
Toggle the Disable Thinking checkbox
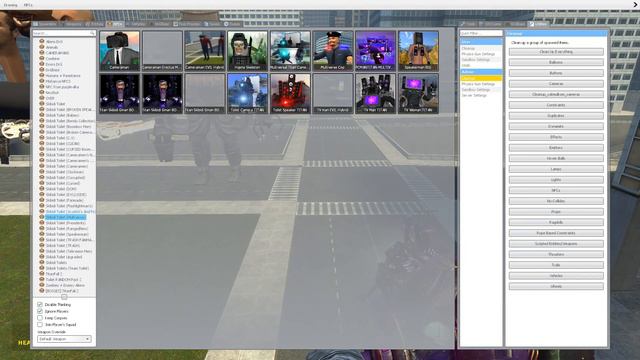point(40,304)
